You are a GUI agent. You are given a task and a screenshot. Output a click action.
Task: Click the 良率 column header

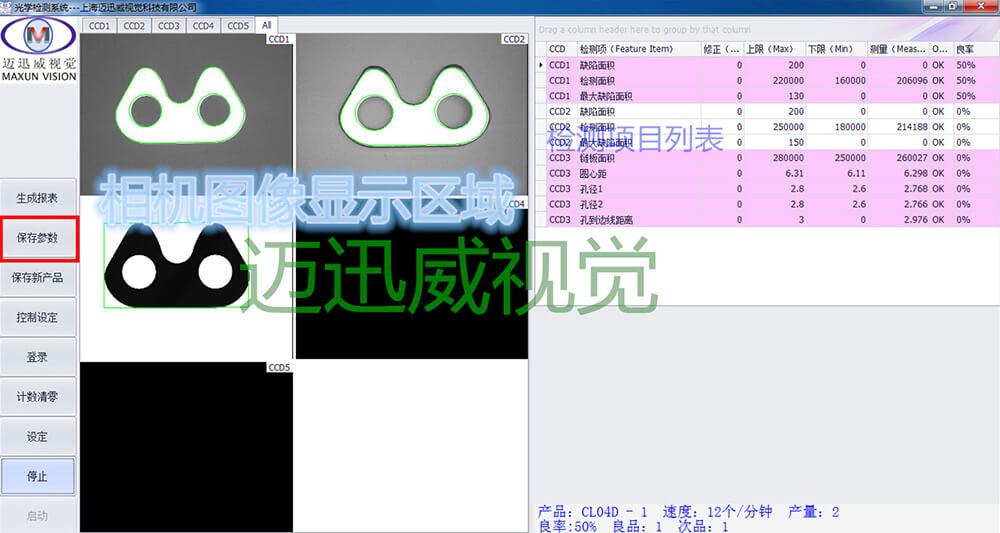tap(965, 49)
